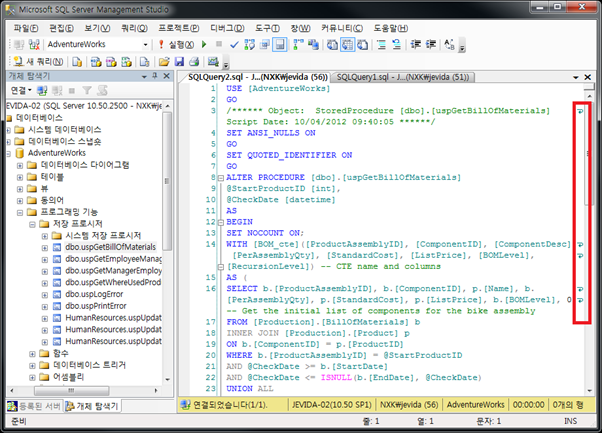This screenshot has height=433, width=602.
Task: Expand the 데이터베이스 트리거 folder node
Action: tap(32, 366)
